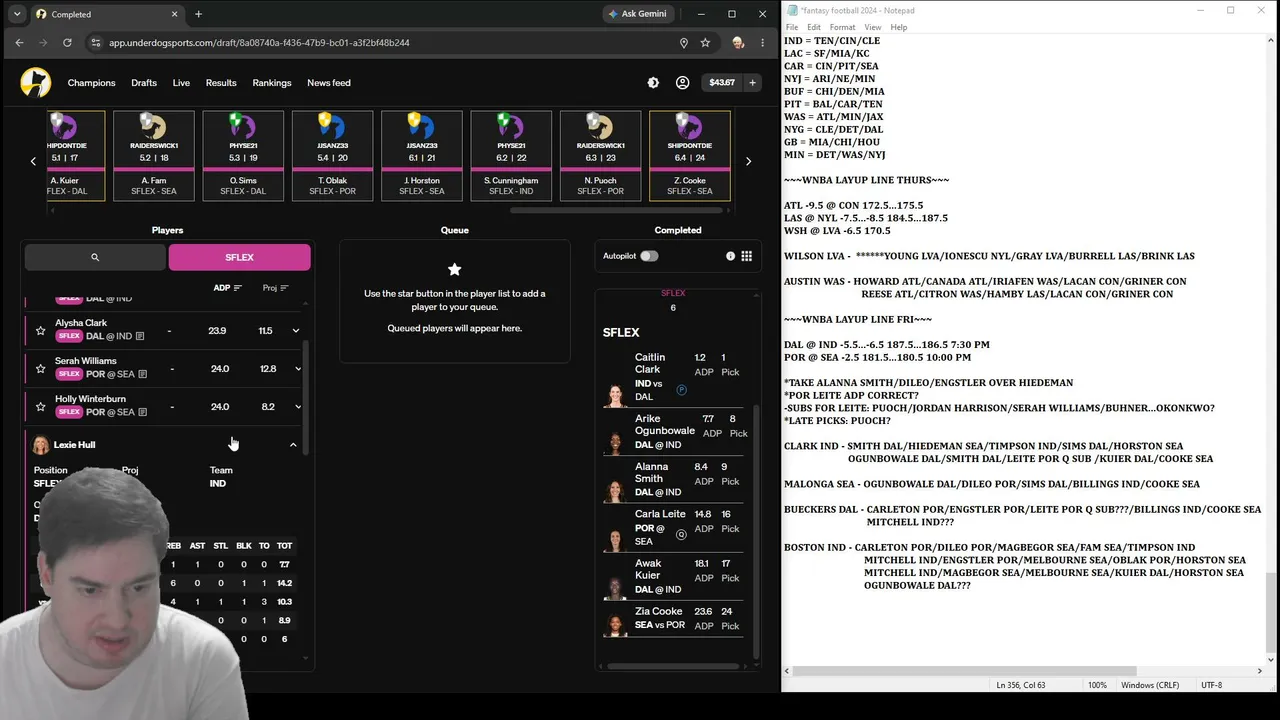Click Caitlin Clark in the completed roster
Screen dimensions: 1280x720
click(674, 377)
